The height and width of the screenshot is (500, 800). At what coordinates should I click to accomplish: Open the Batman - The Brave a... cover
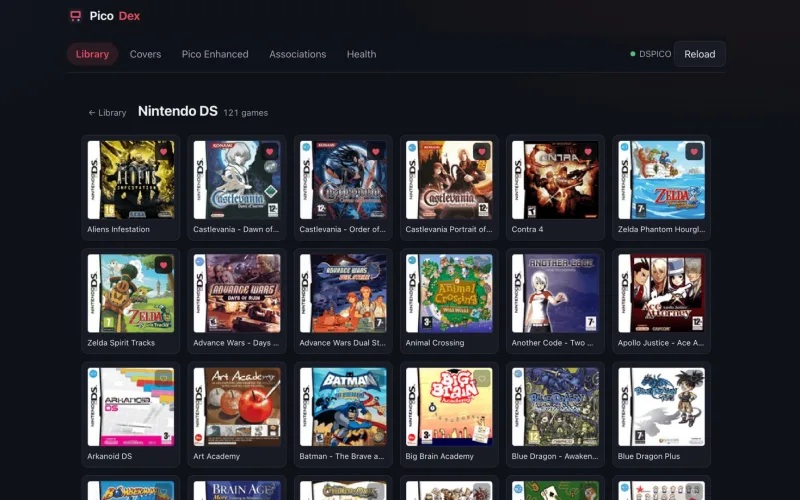[x=343, y=406]
